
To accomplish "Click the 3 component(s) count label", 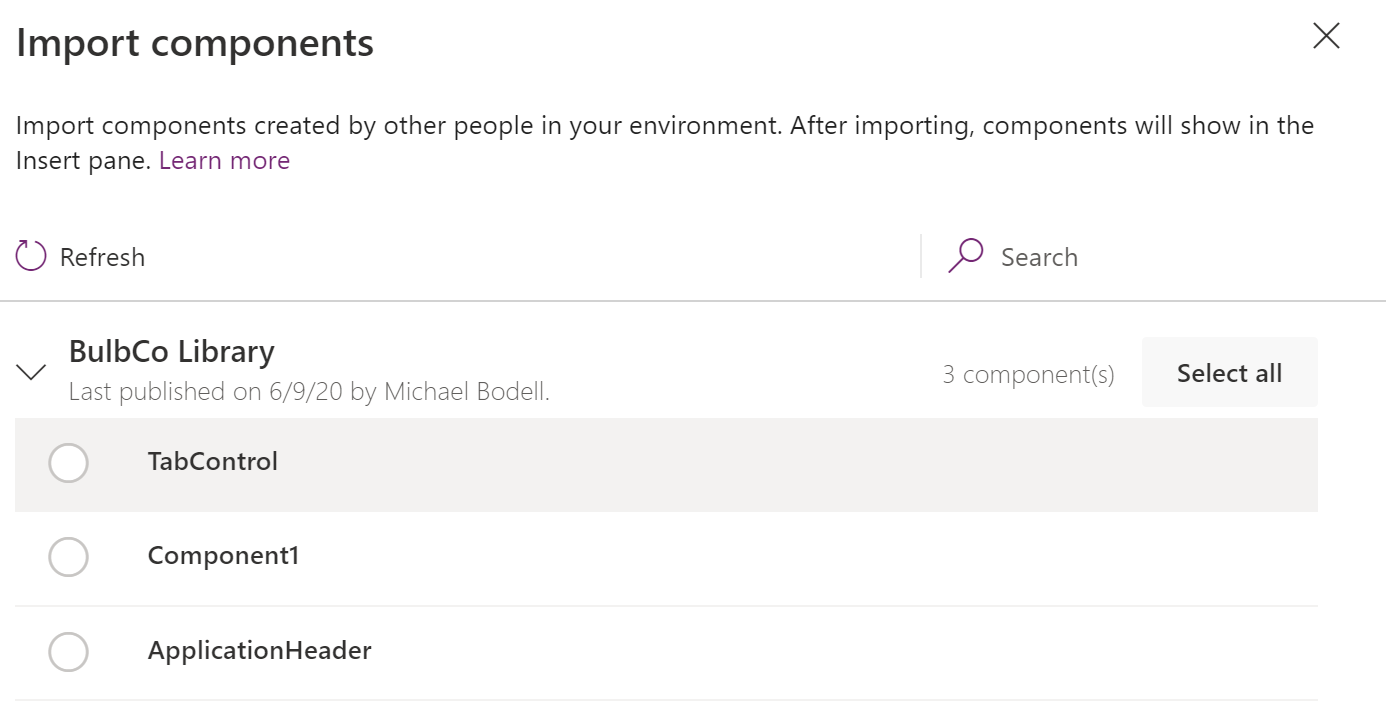I will 1029,374.
